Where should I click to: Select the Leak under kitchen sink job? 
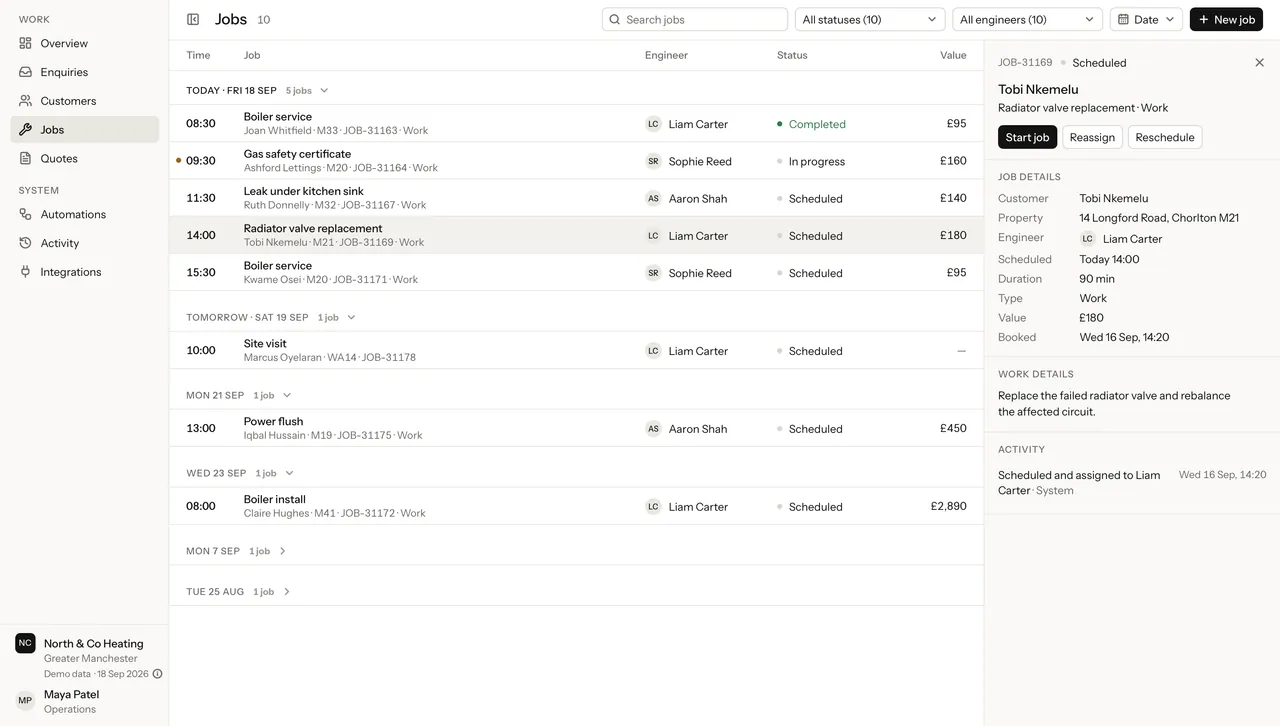click(576, 198)
